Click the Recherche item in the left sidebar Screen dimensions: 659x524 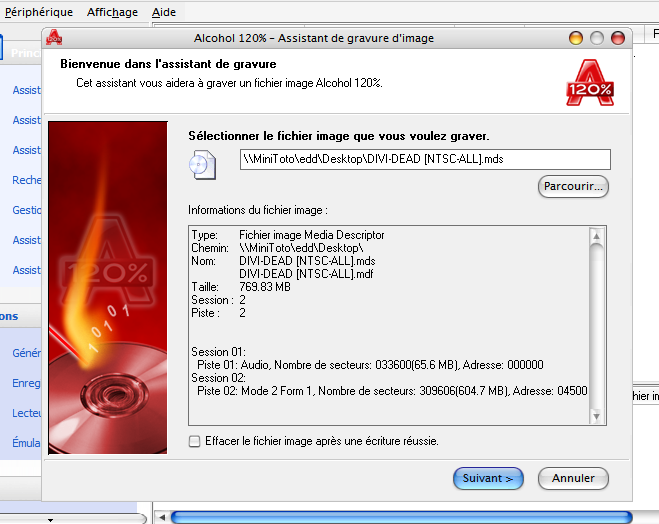coord(26,180)
